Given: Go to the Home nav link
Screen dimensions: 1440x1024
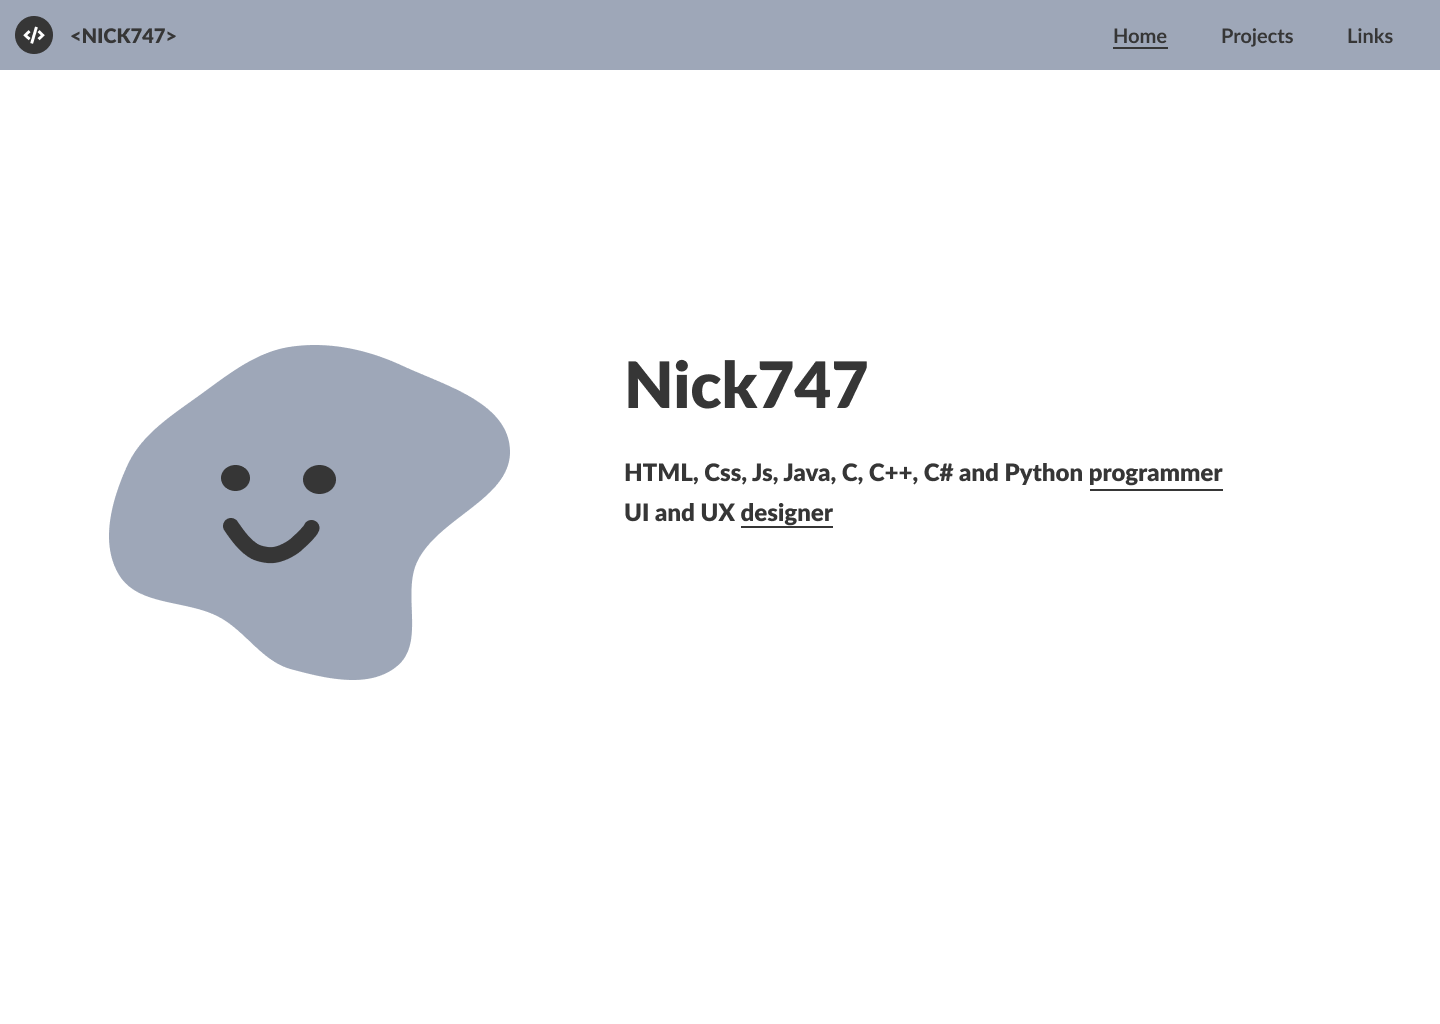Looking at the screenshot, I should (x=1140, y=36).
